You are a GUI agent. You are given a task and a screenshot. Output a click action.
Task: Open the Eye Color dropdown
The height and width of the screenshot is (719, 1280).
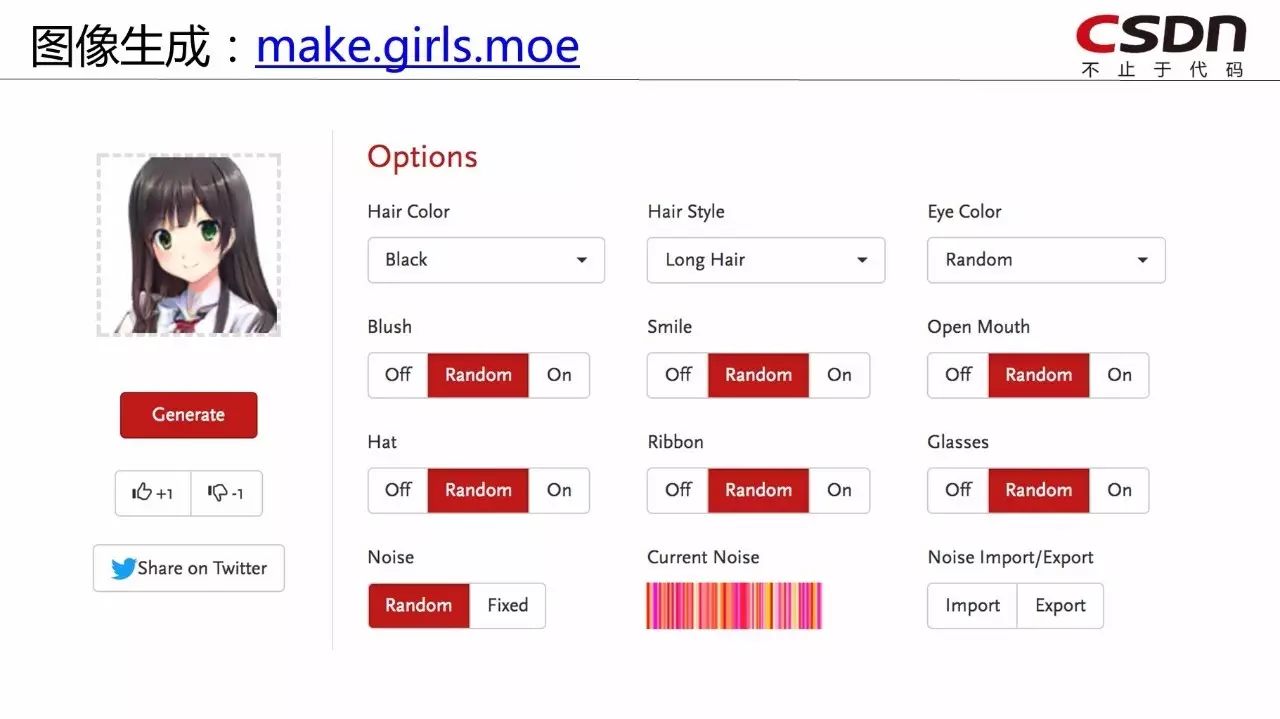[1046, 260]
